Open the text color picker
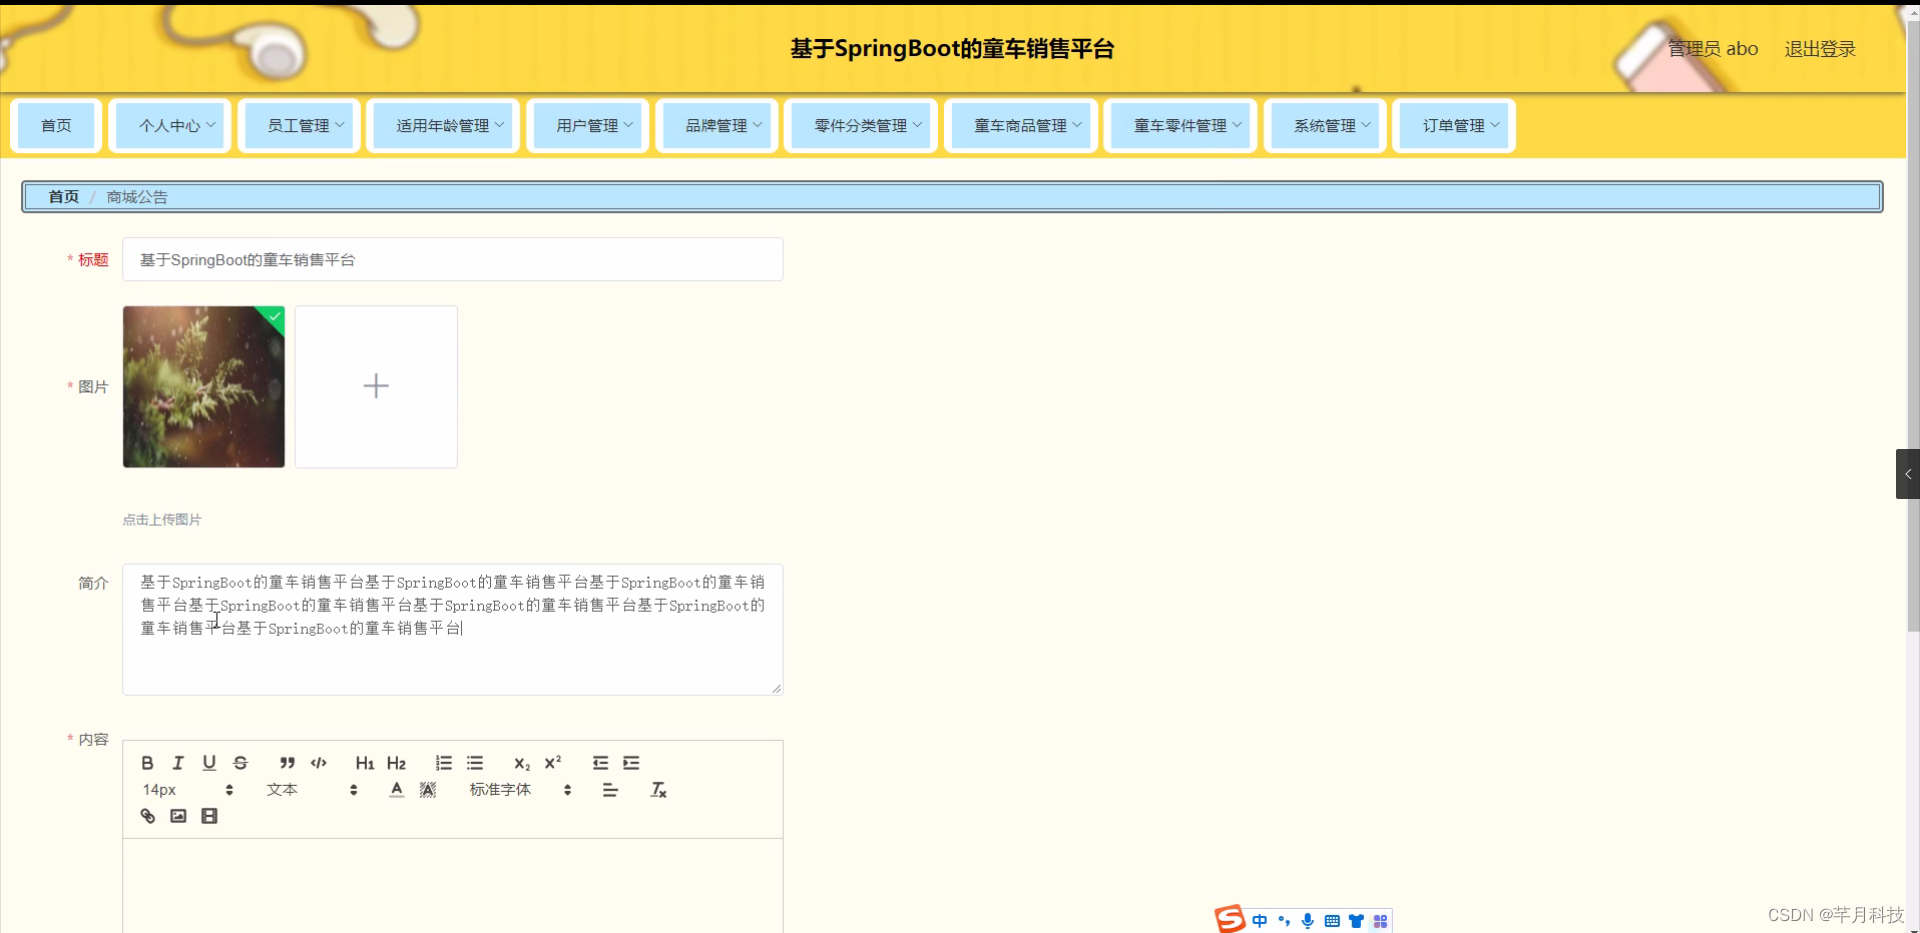The width and height of the screenshot is (1920, 933). click(x=397, y=790)
